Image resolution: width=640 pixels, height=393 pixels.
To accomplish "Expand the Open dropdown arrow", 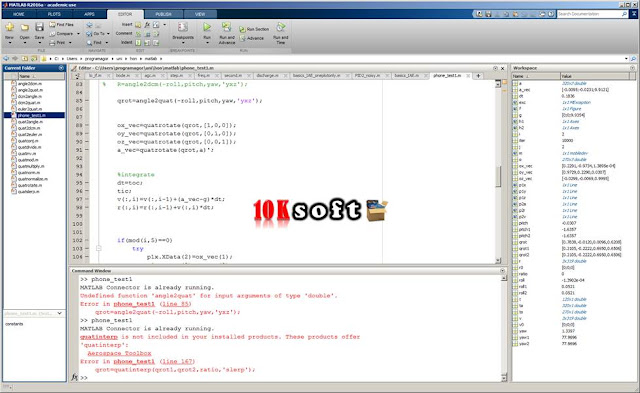I will click(24, 43).
